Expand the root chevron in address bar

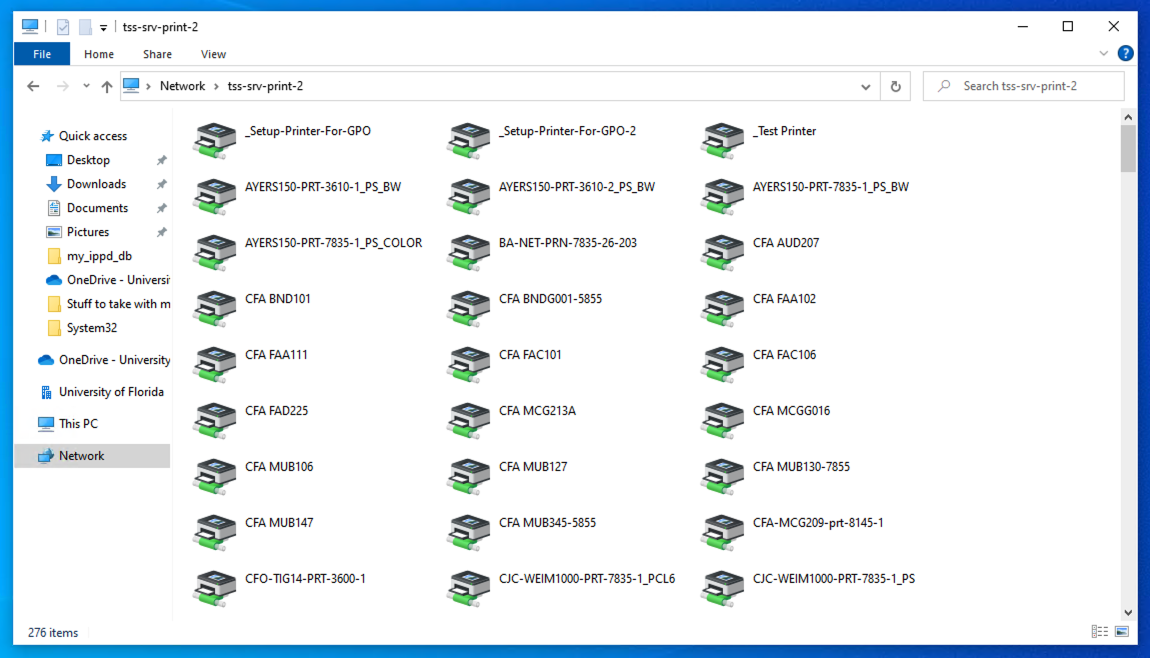148,87
